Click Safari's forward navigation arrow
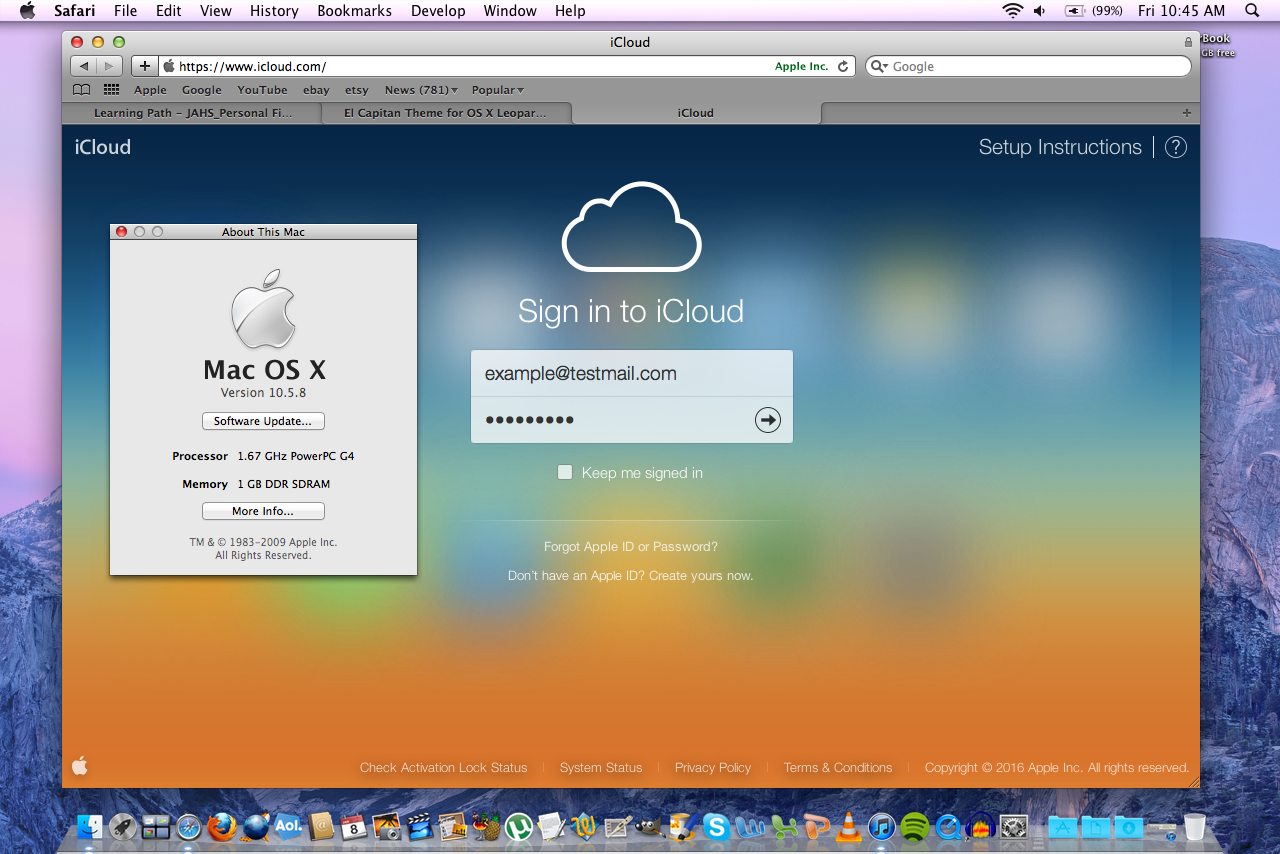 point(110,66)
